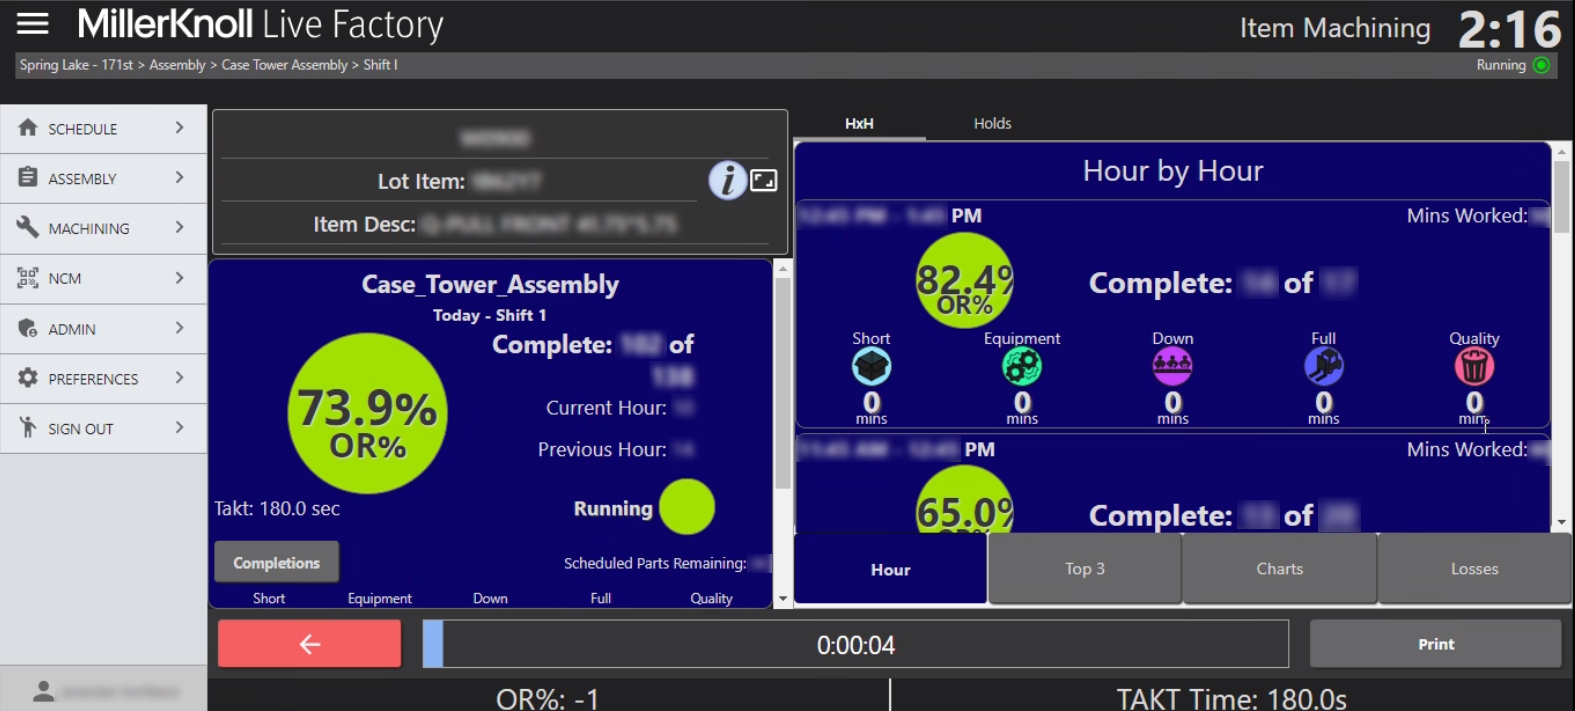This screenshot has width=1575, height=711.
Task: Click the Quality trash bin icon
Action: 1474,367
